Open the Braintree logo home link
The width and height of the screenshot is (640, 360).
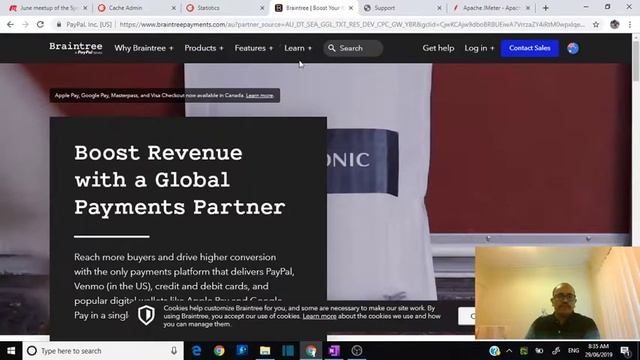tap(76, 48)
